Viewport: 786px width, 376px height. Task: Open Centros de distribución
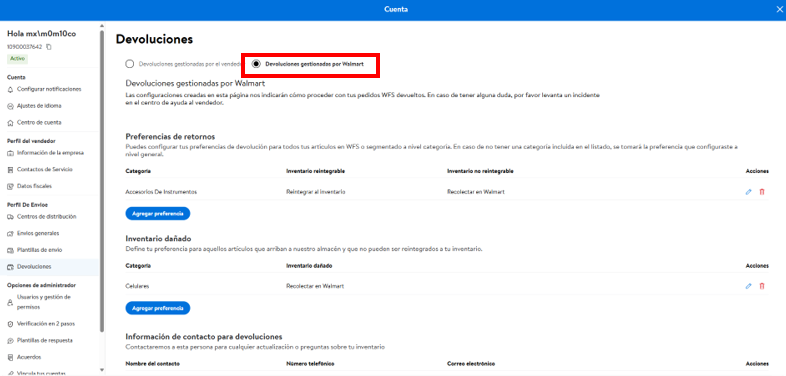tap(47, 217)
